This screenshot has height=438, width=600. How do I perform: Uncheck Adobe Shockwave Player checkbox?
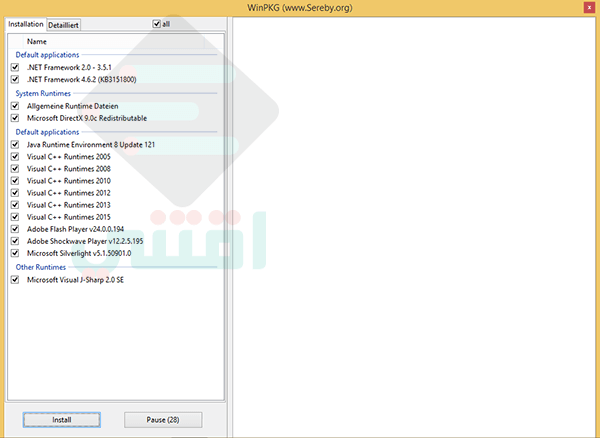pos(15,241)
